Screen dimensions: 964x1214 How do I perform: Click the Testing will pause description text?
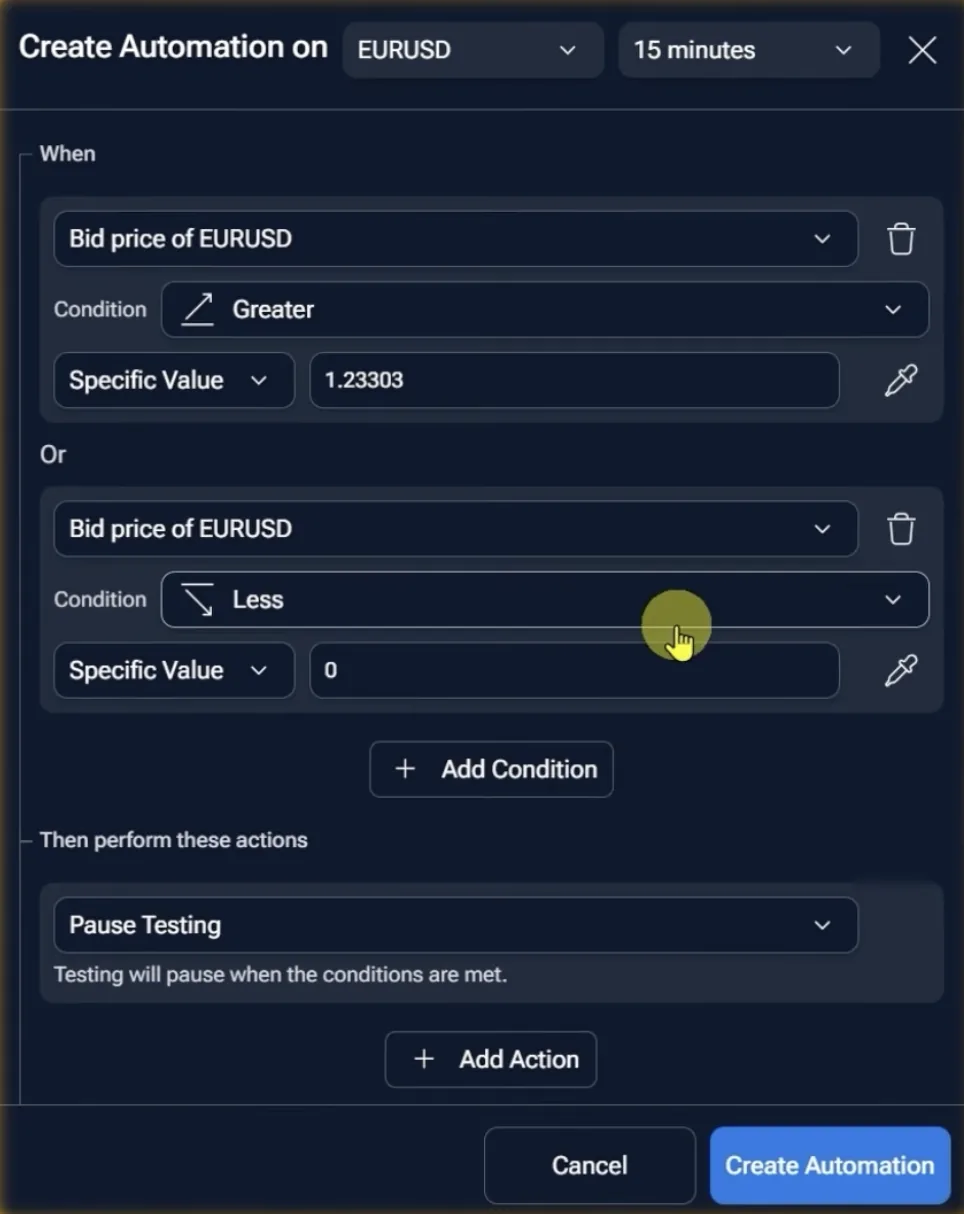281,974
